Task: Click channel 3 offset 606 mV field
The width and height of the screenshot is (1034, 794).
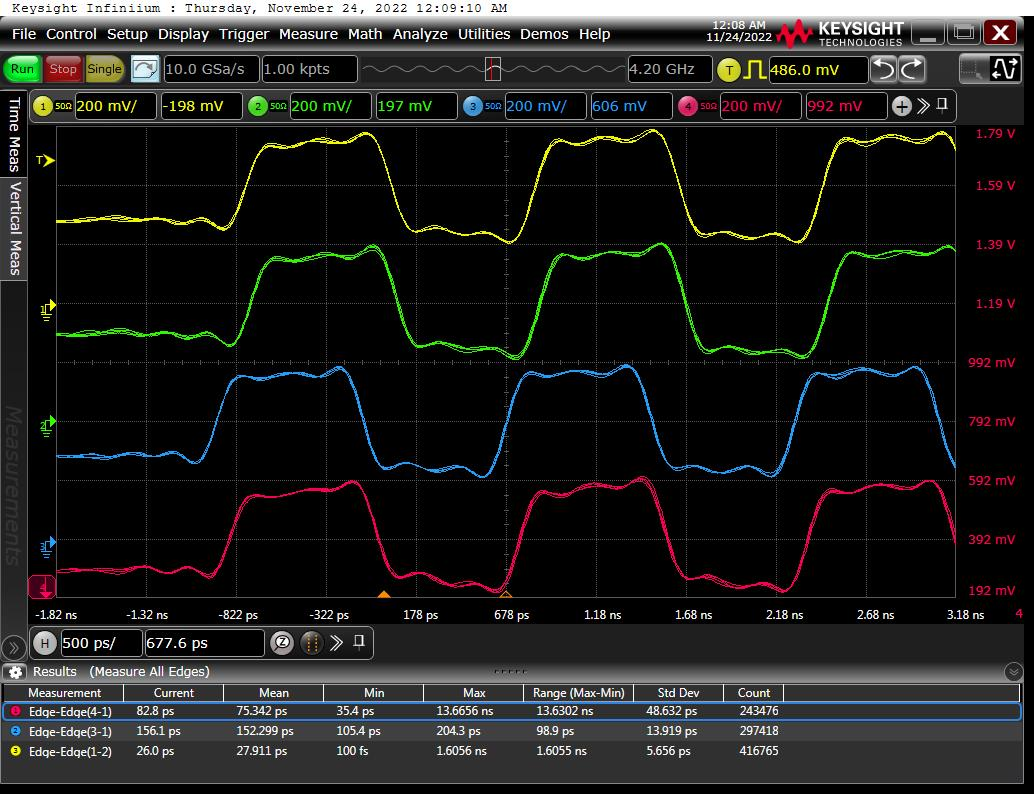Action: (631, 106)
